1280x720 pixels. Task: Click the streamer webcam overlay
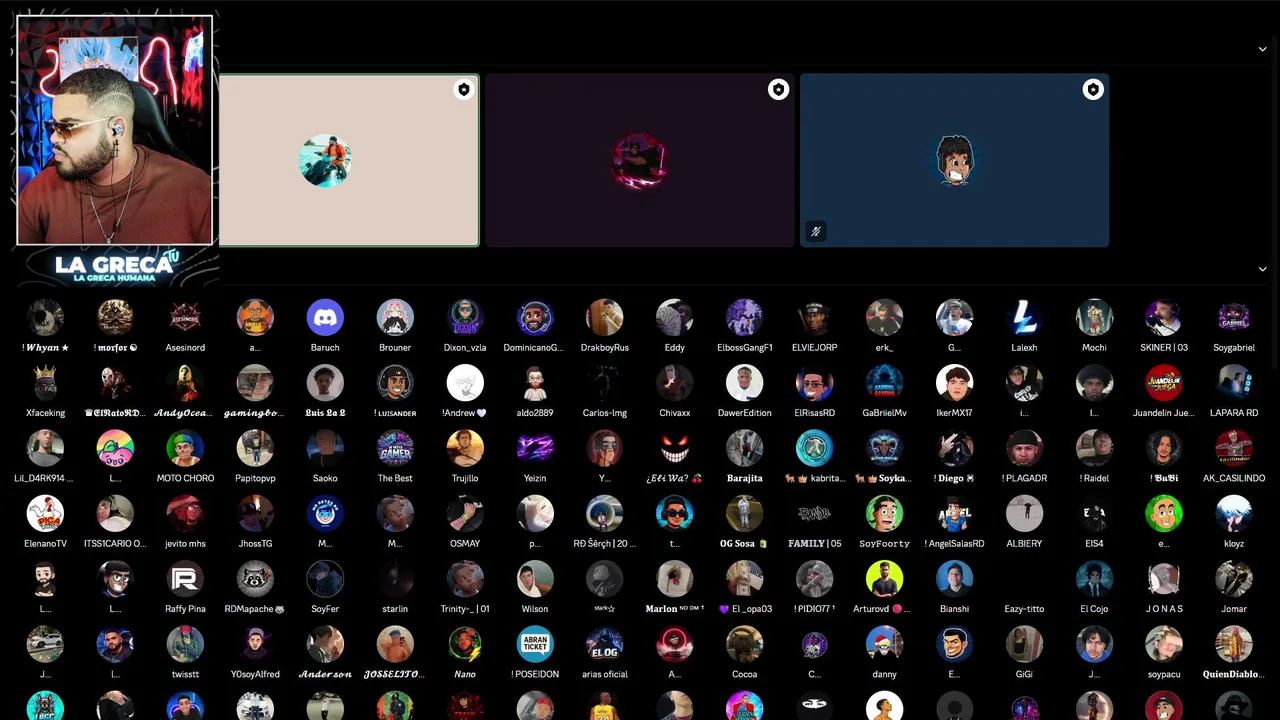115,130
